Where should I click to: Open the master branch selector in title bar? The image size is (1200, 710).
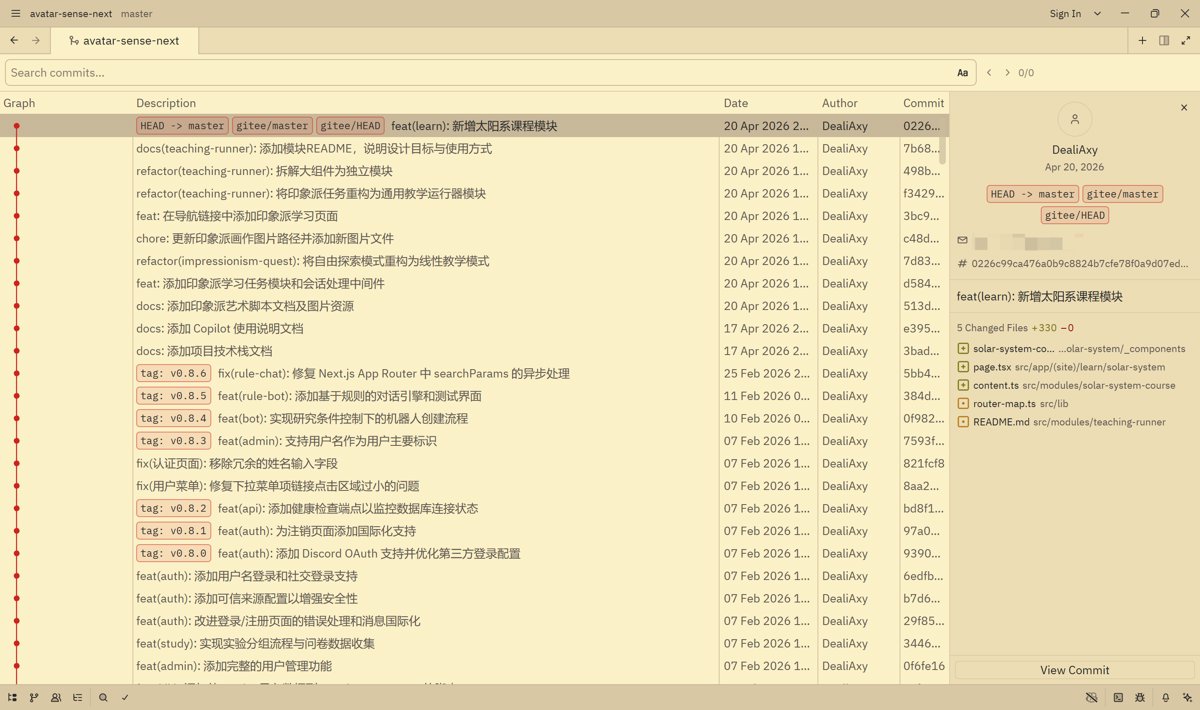(x=137, y=14)
